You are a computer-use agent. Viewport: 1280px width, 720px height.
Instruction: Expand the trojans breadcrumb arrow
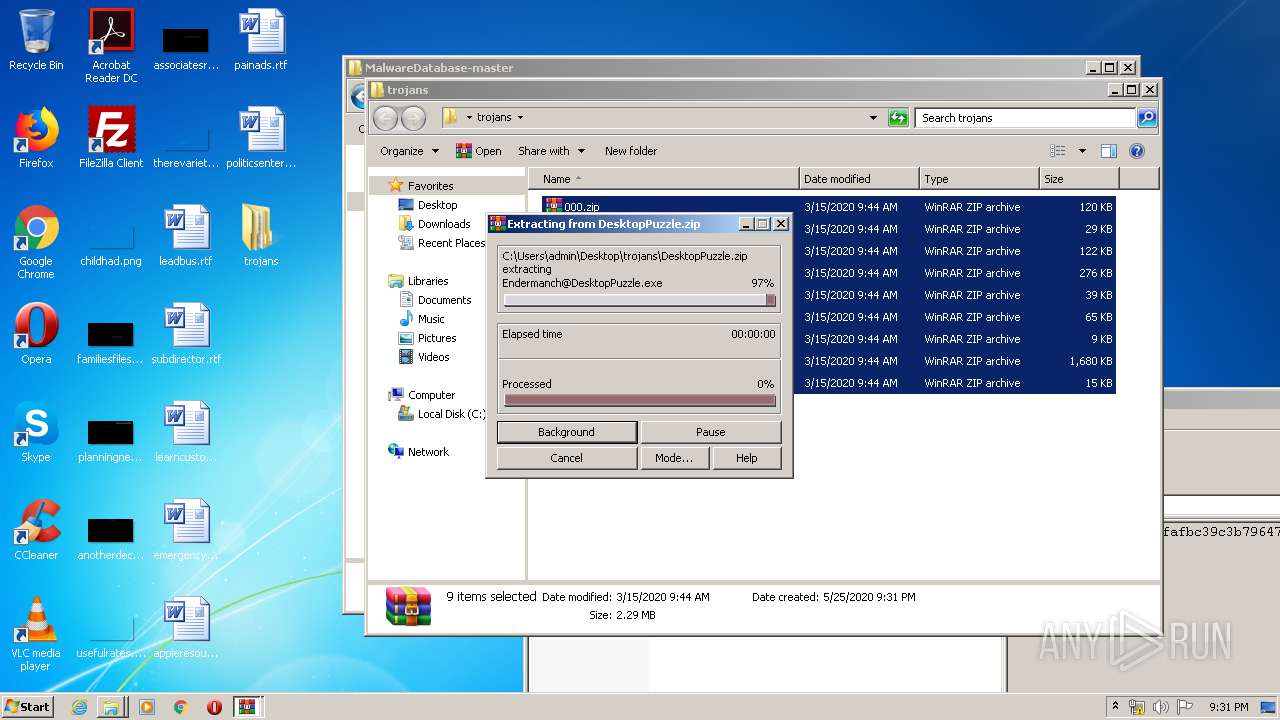coord(520,117)
